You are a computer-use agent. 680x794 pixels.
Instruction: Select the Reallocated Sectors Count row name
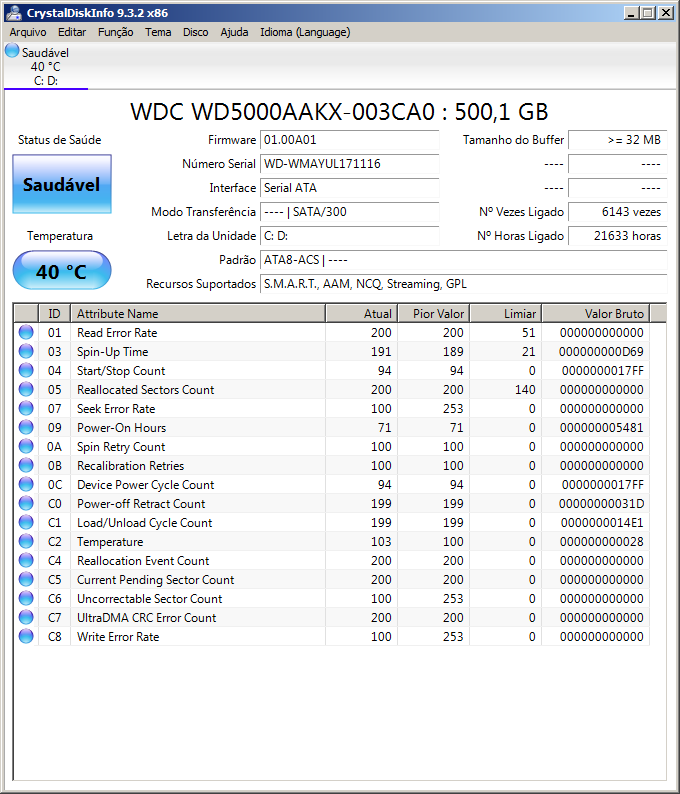(145, 390)
